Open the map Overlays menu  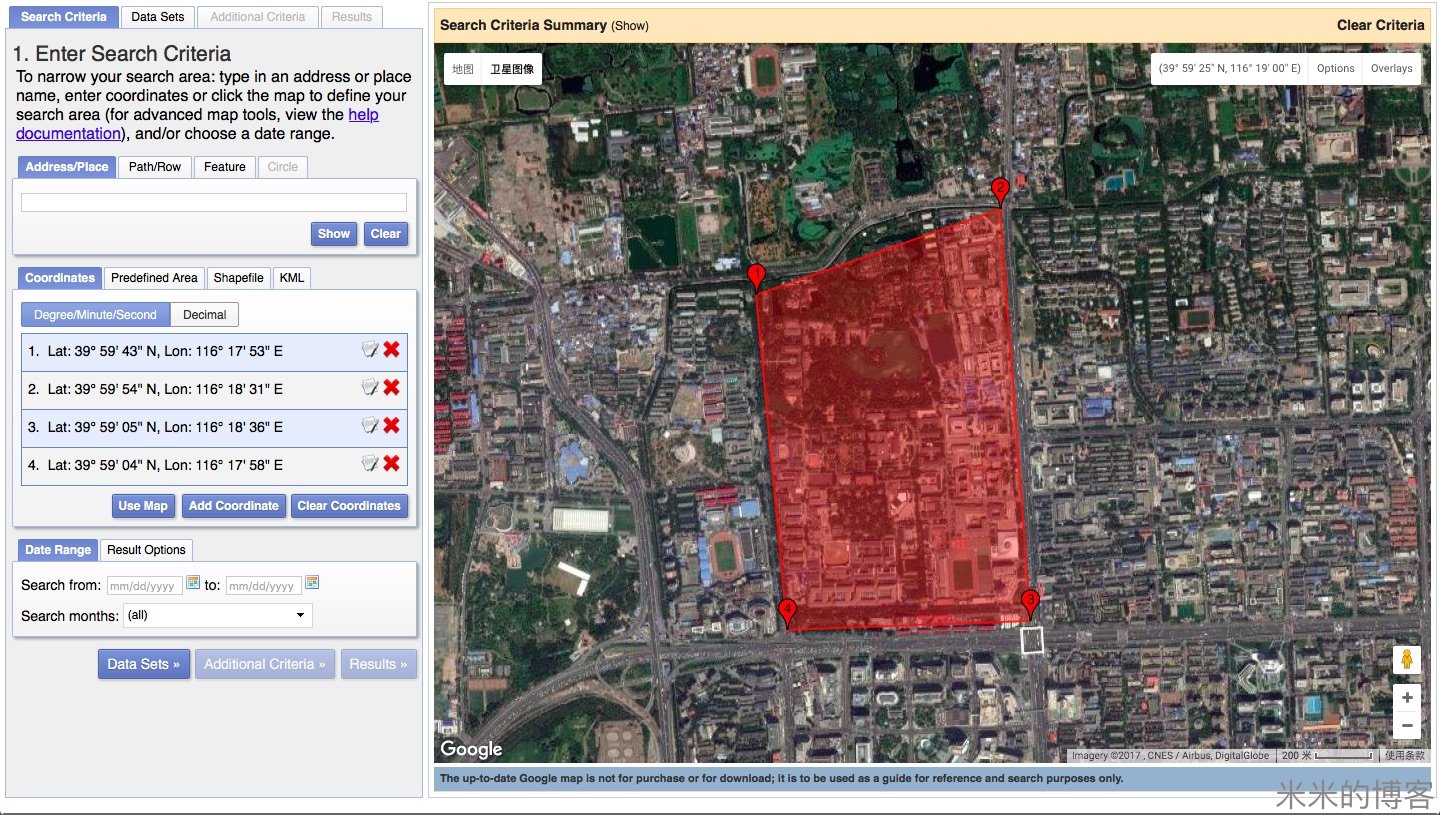[x=1391, y=69]
